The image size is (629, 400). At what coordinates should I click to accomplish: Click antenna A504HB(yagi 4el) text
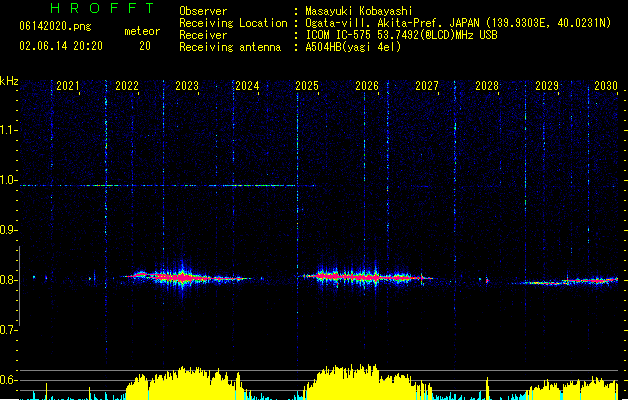(x=353, y=47)
